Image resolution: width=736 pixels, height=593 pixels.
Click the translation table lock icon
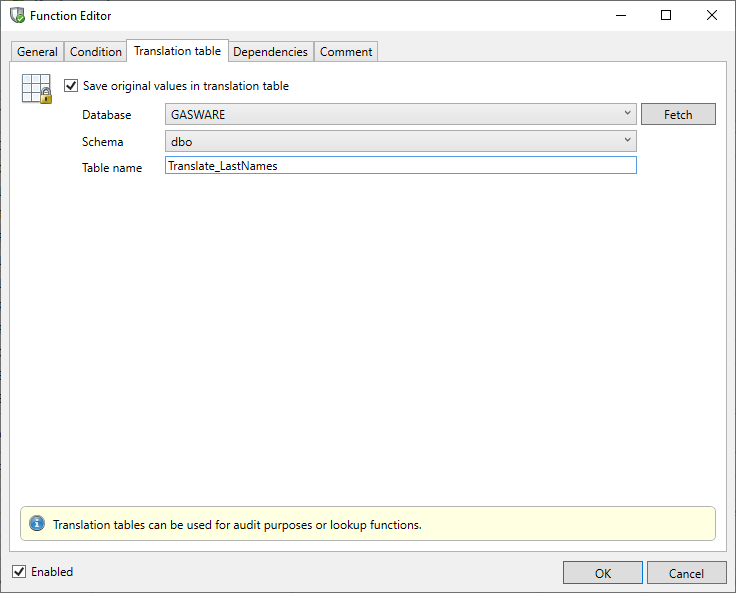[36, 90]
